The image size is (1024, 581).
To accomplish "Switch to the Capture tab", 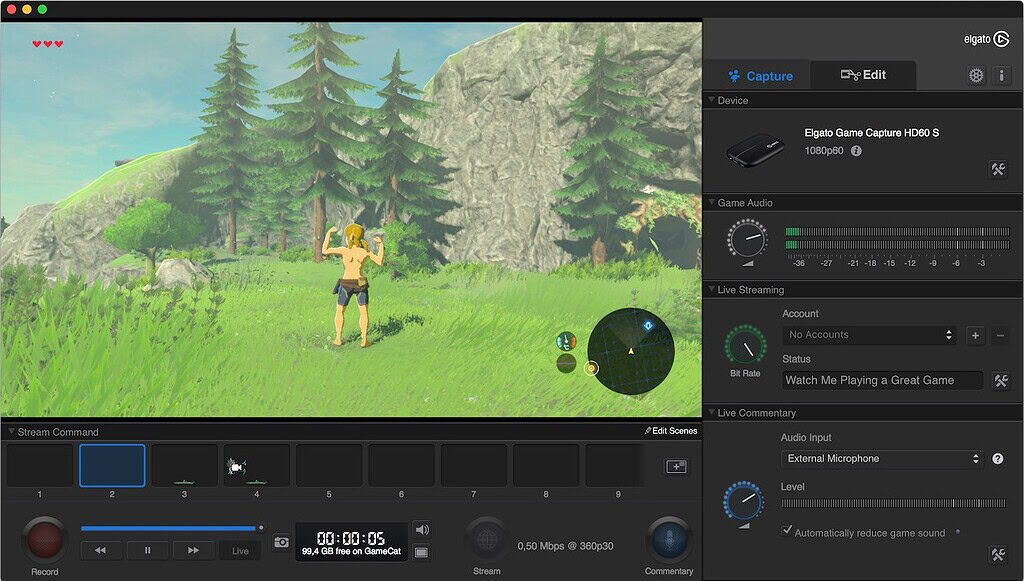I will tap(760, 76).
